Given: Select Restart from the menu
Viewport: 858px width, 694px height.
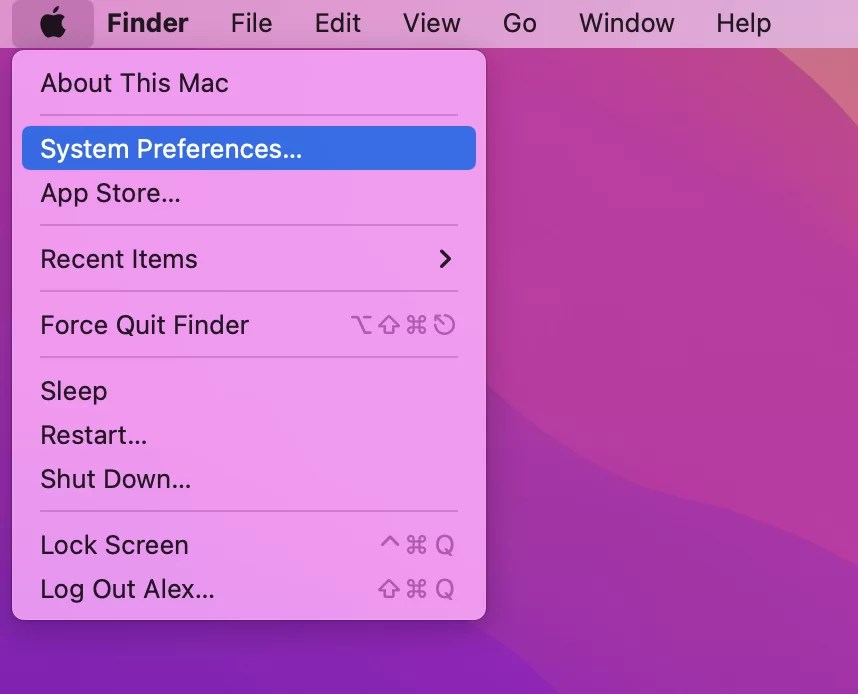Looking at the screenshot, I should coord(93,435).
